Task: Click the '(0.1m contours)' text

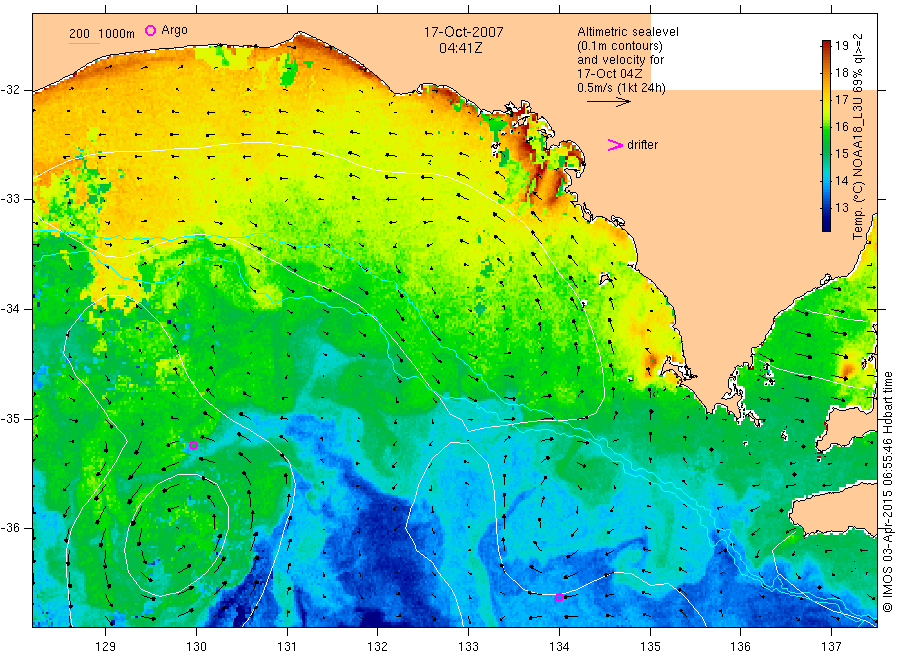Action: click(x=620, y=46)
